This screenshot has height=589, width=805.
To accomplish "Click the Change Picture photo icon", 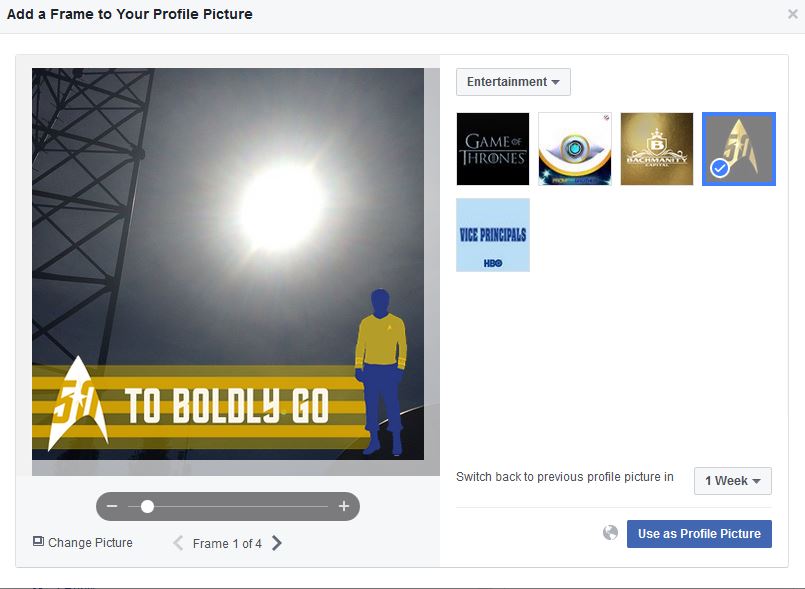I will click(38, 541).
